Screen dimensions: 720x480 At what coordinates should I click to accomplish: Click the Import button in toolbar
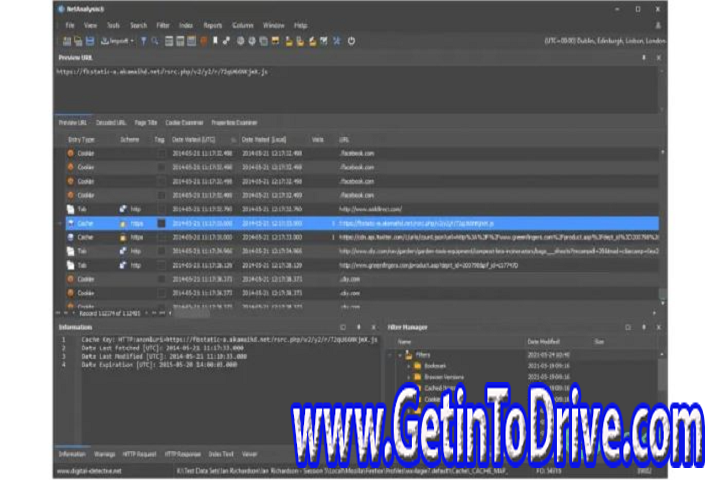coord(115,41)
